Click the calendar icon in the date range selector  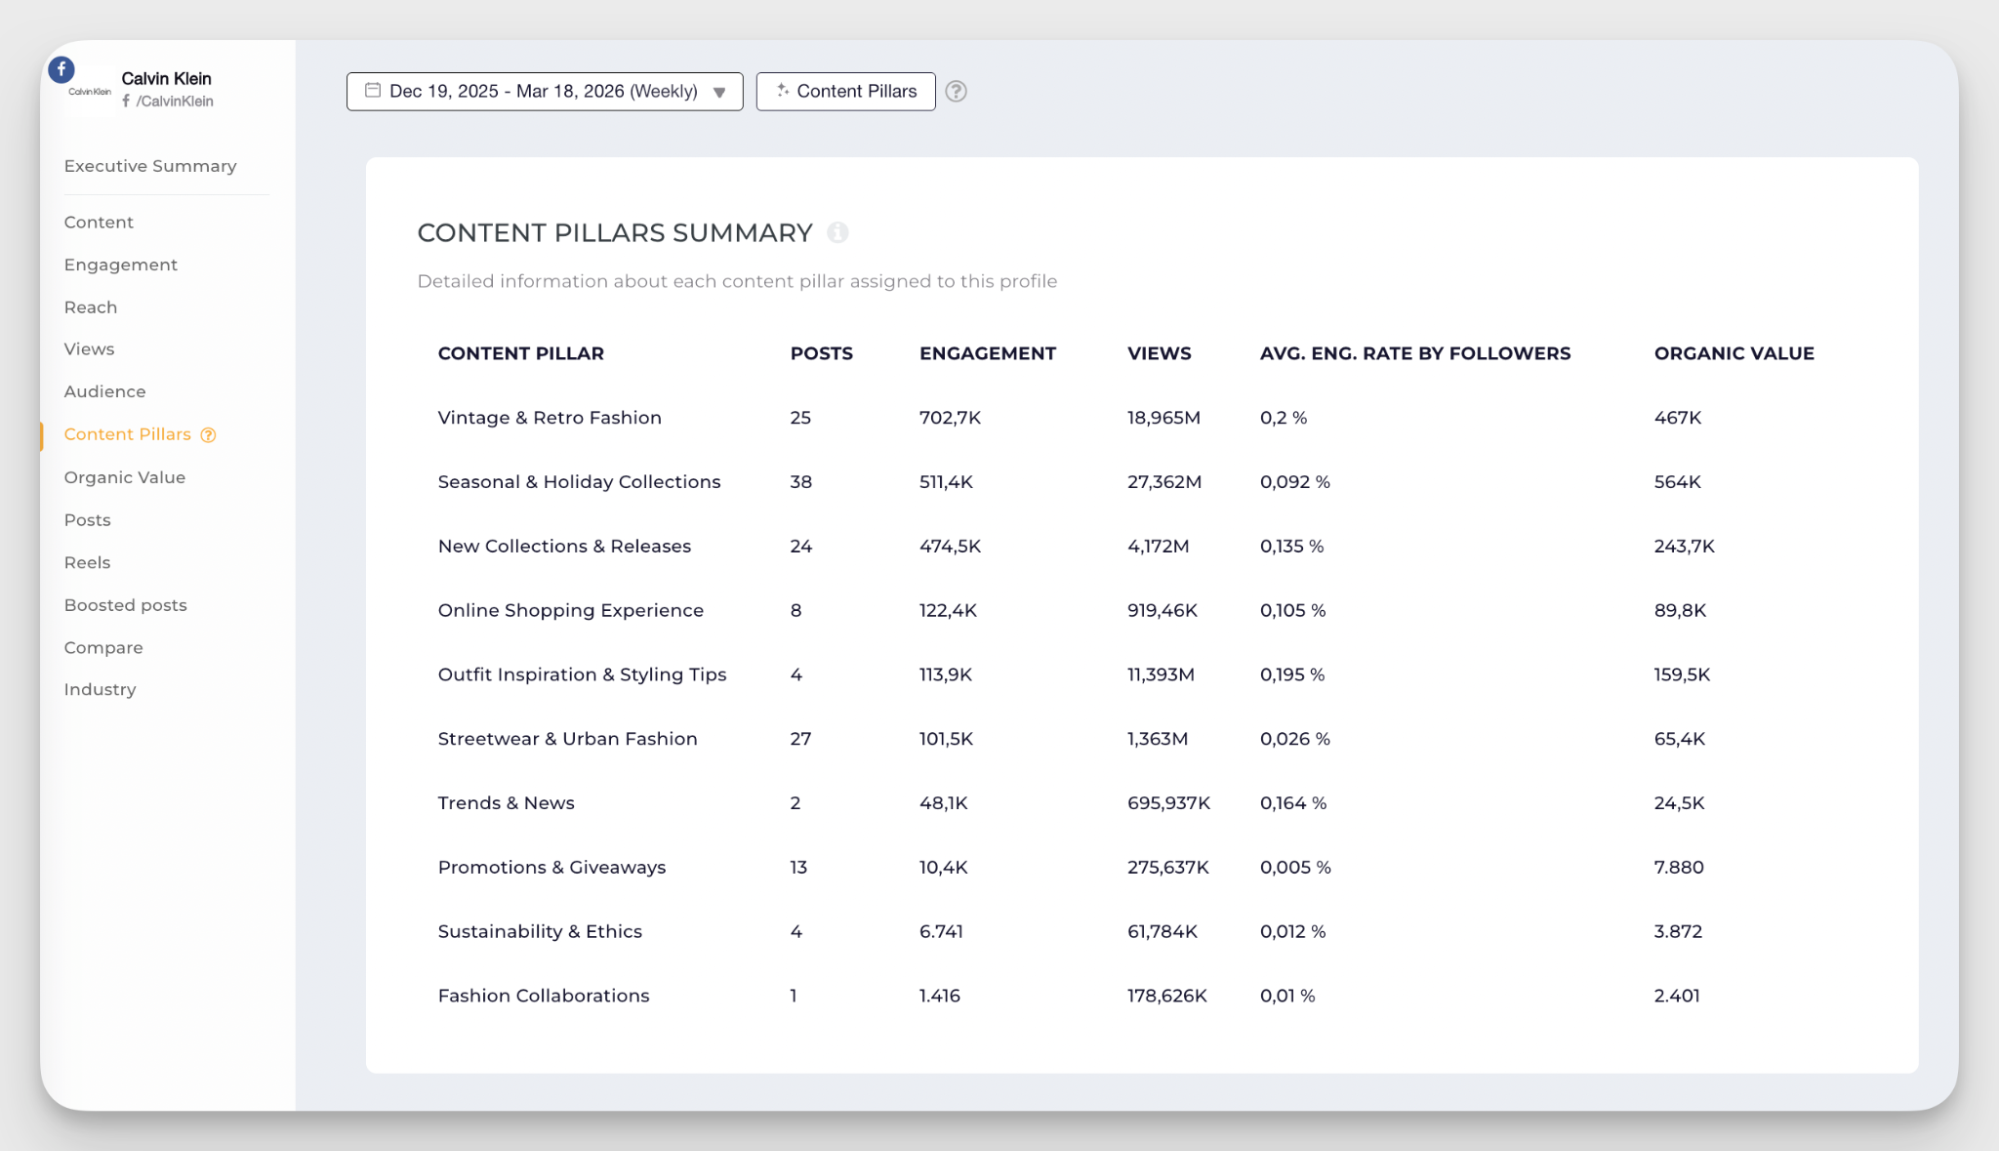371,90
